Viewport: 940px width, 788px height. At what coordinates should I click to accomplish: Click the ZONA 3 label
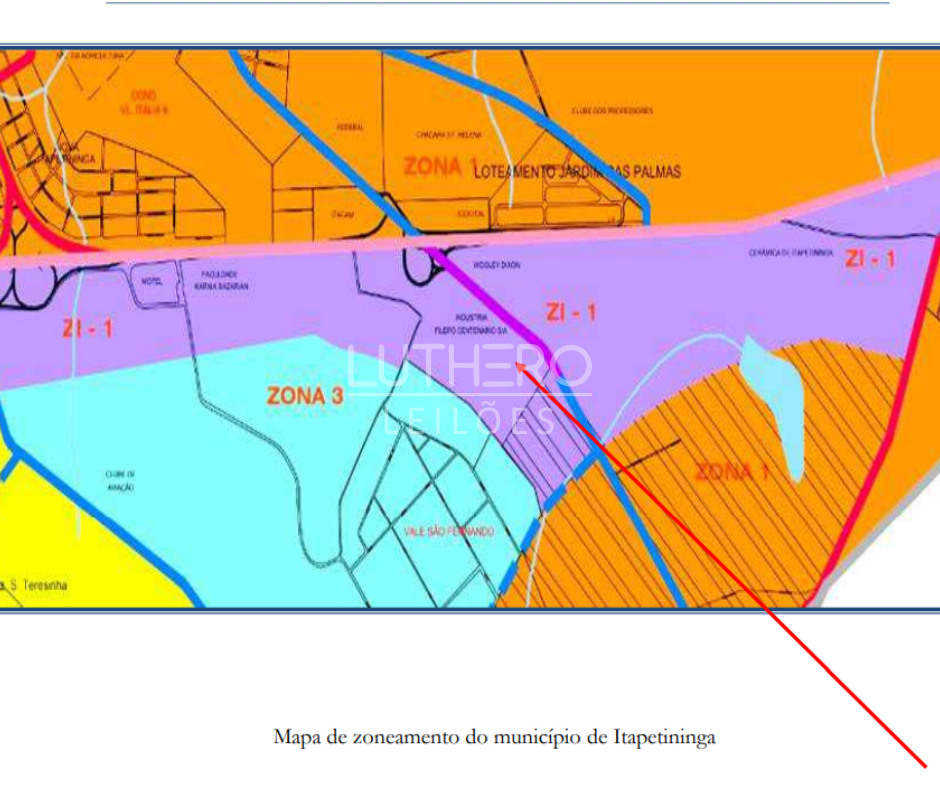305,395
